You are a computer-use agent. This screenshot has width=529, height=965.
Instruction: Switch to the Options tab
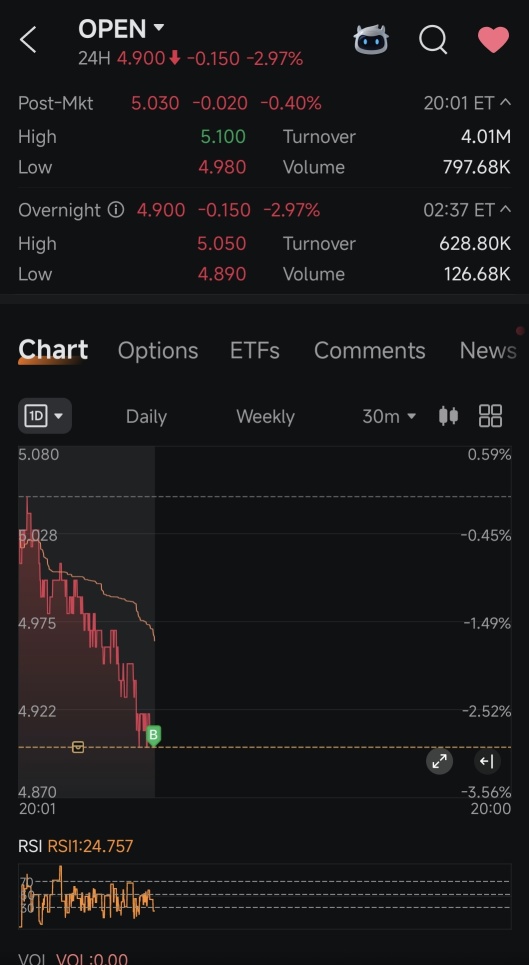[158, 350]
